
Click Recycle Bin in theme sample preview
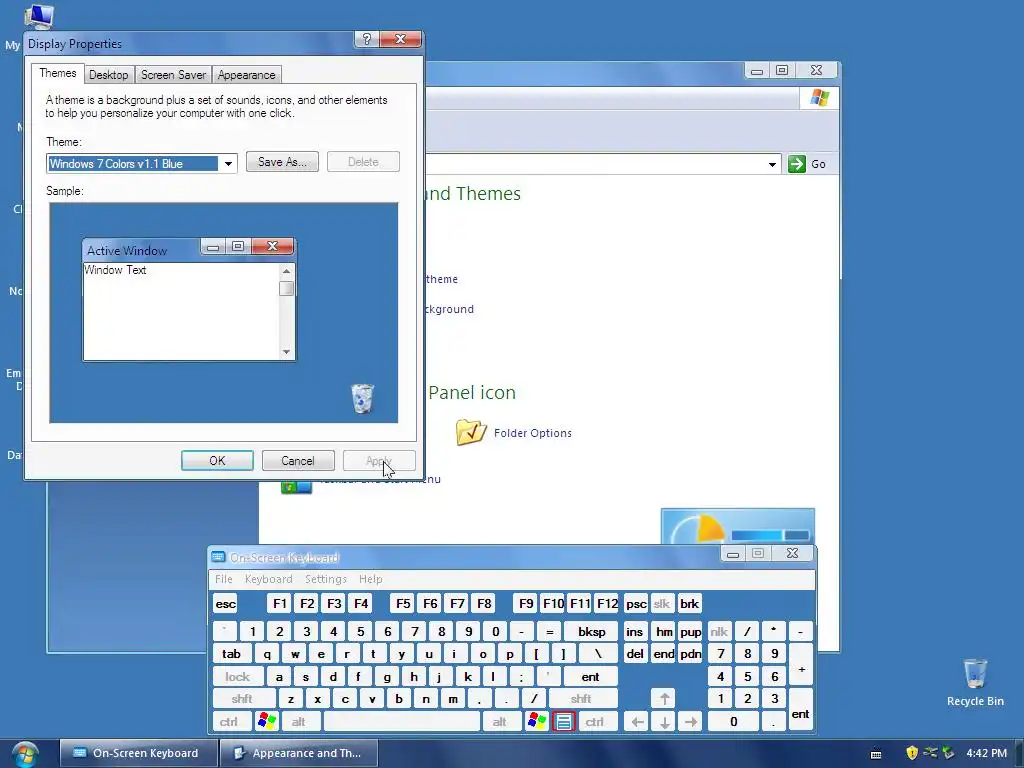pyautogui.click(x=362, y=398)
